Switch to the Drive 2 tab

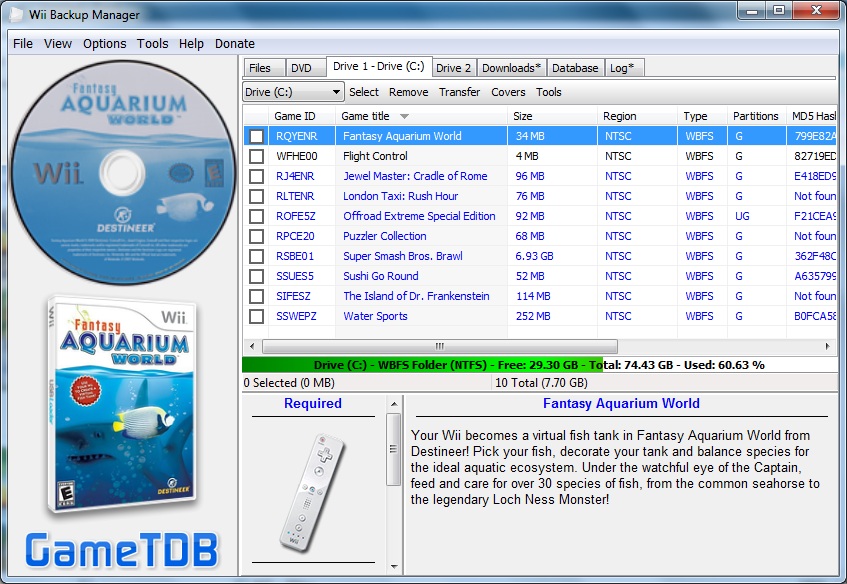454,68
